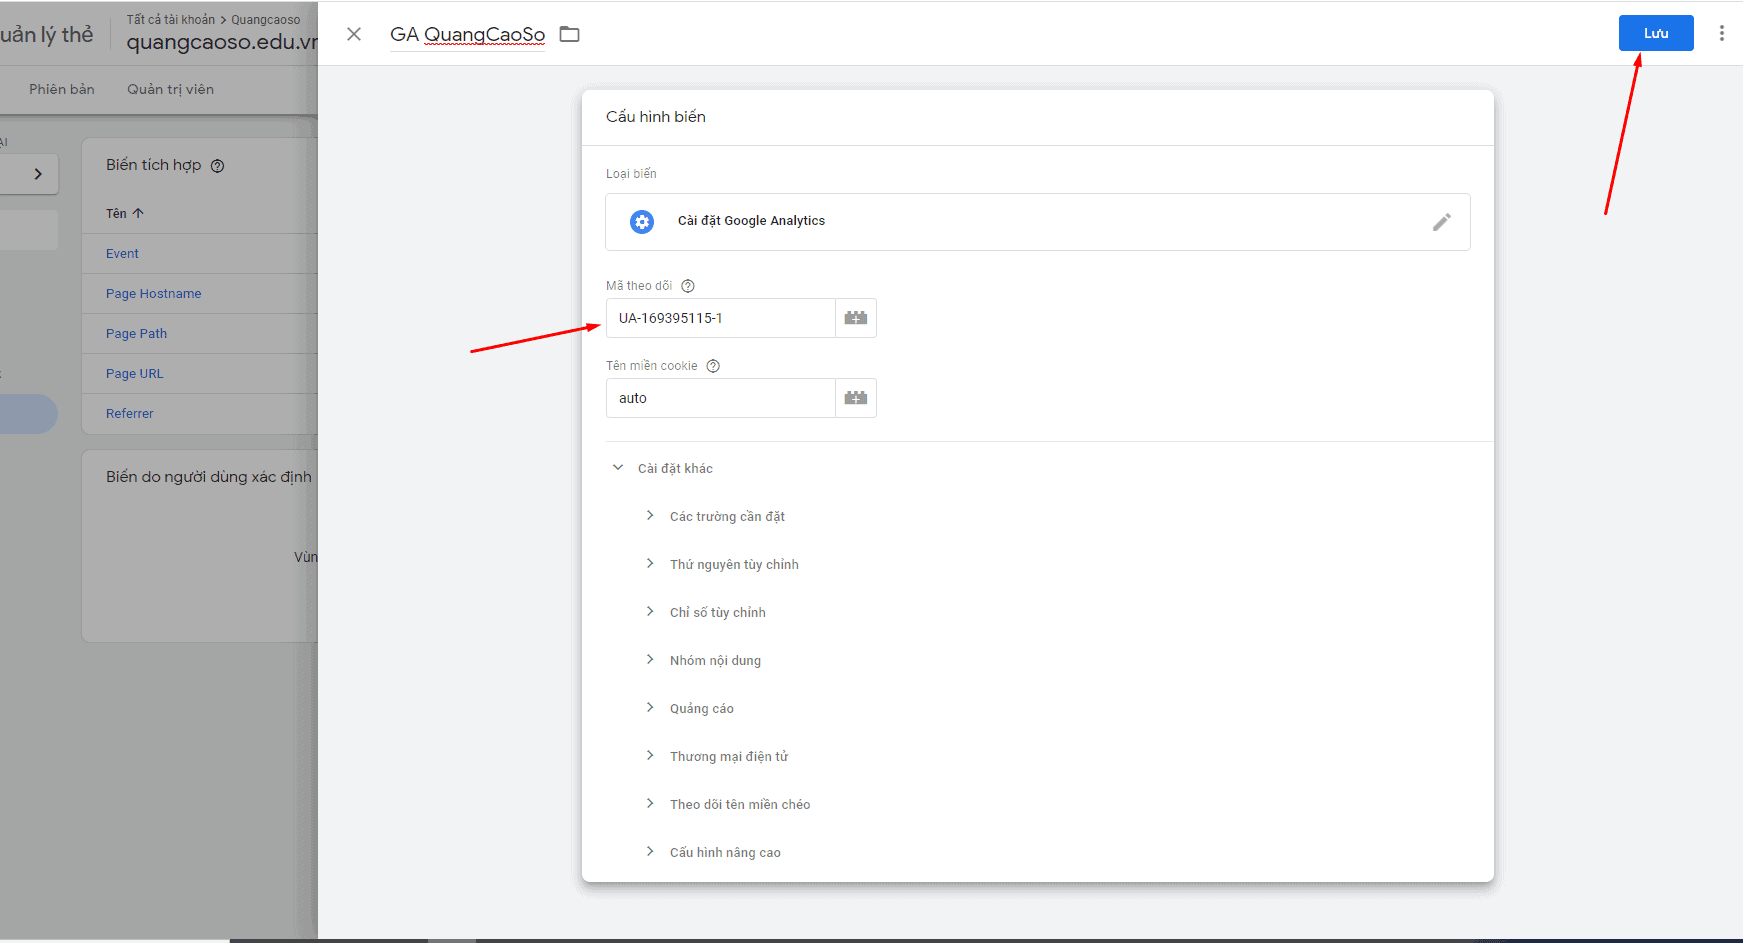Open the three-dot more options menu

(1721, 33)
